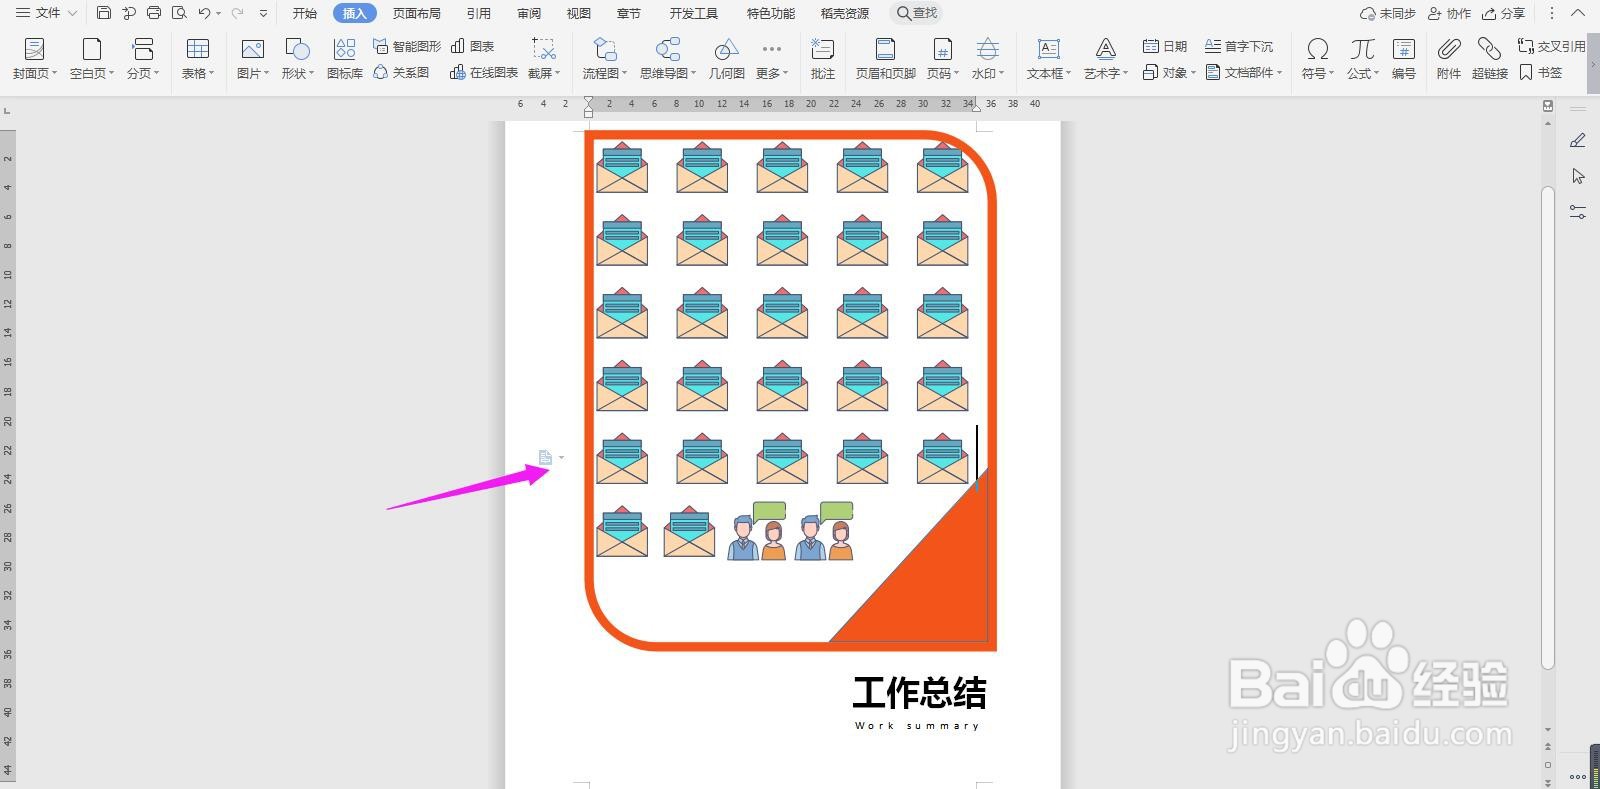This screenshot has height=789, width=1600.
Task: Insert a table with 表格
Action: 198,59
